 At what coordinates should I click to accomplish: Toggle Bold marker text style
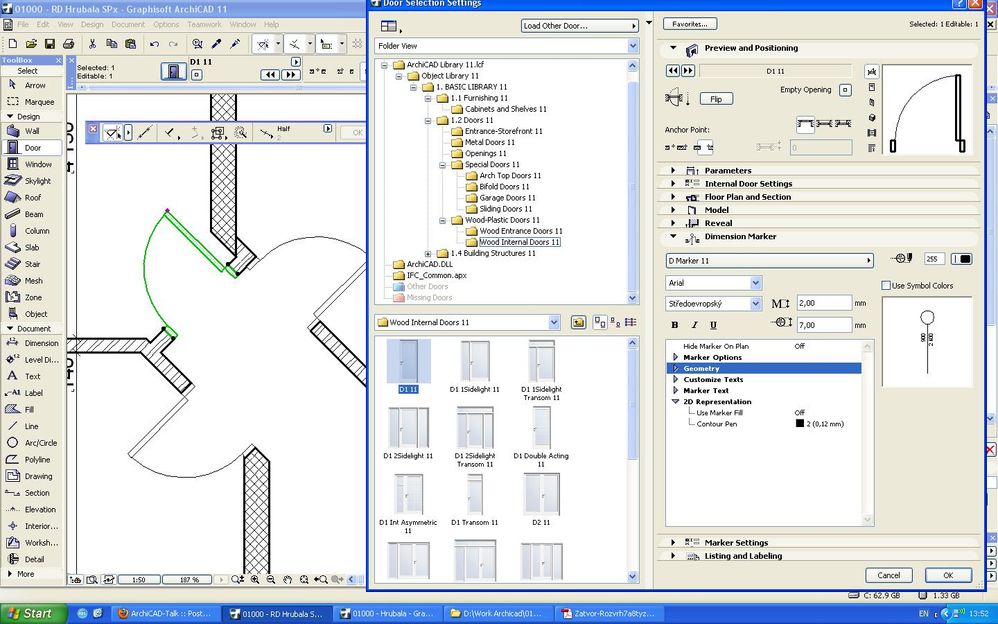pyautogui.click(x=675, y=325)
